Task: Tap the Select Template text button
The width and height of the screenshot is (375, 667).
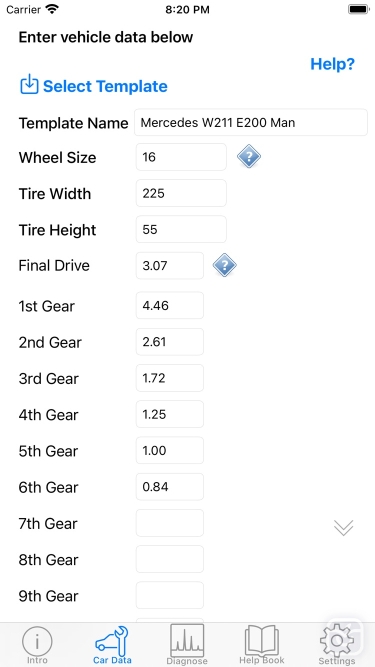Action: [105, 86]
